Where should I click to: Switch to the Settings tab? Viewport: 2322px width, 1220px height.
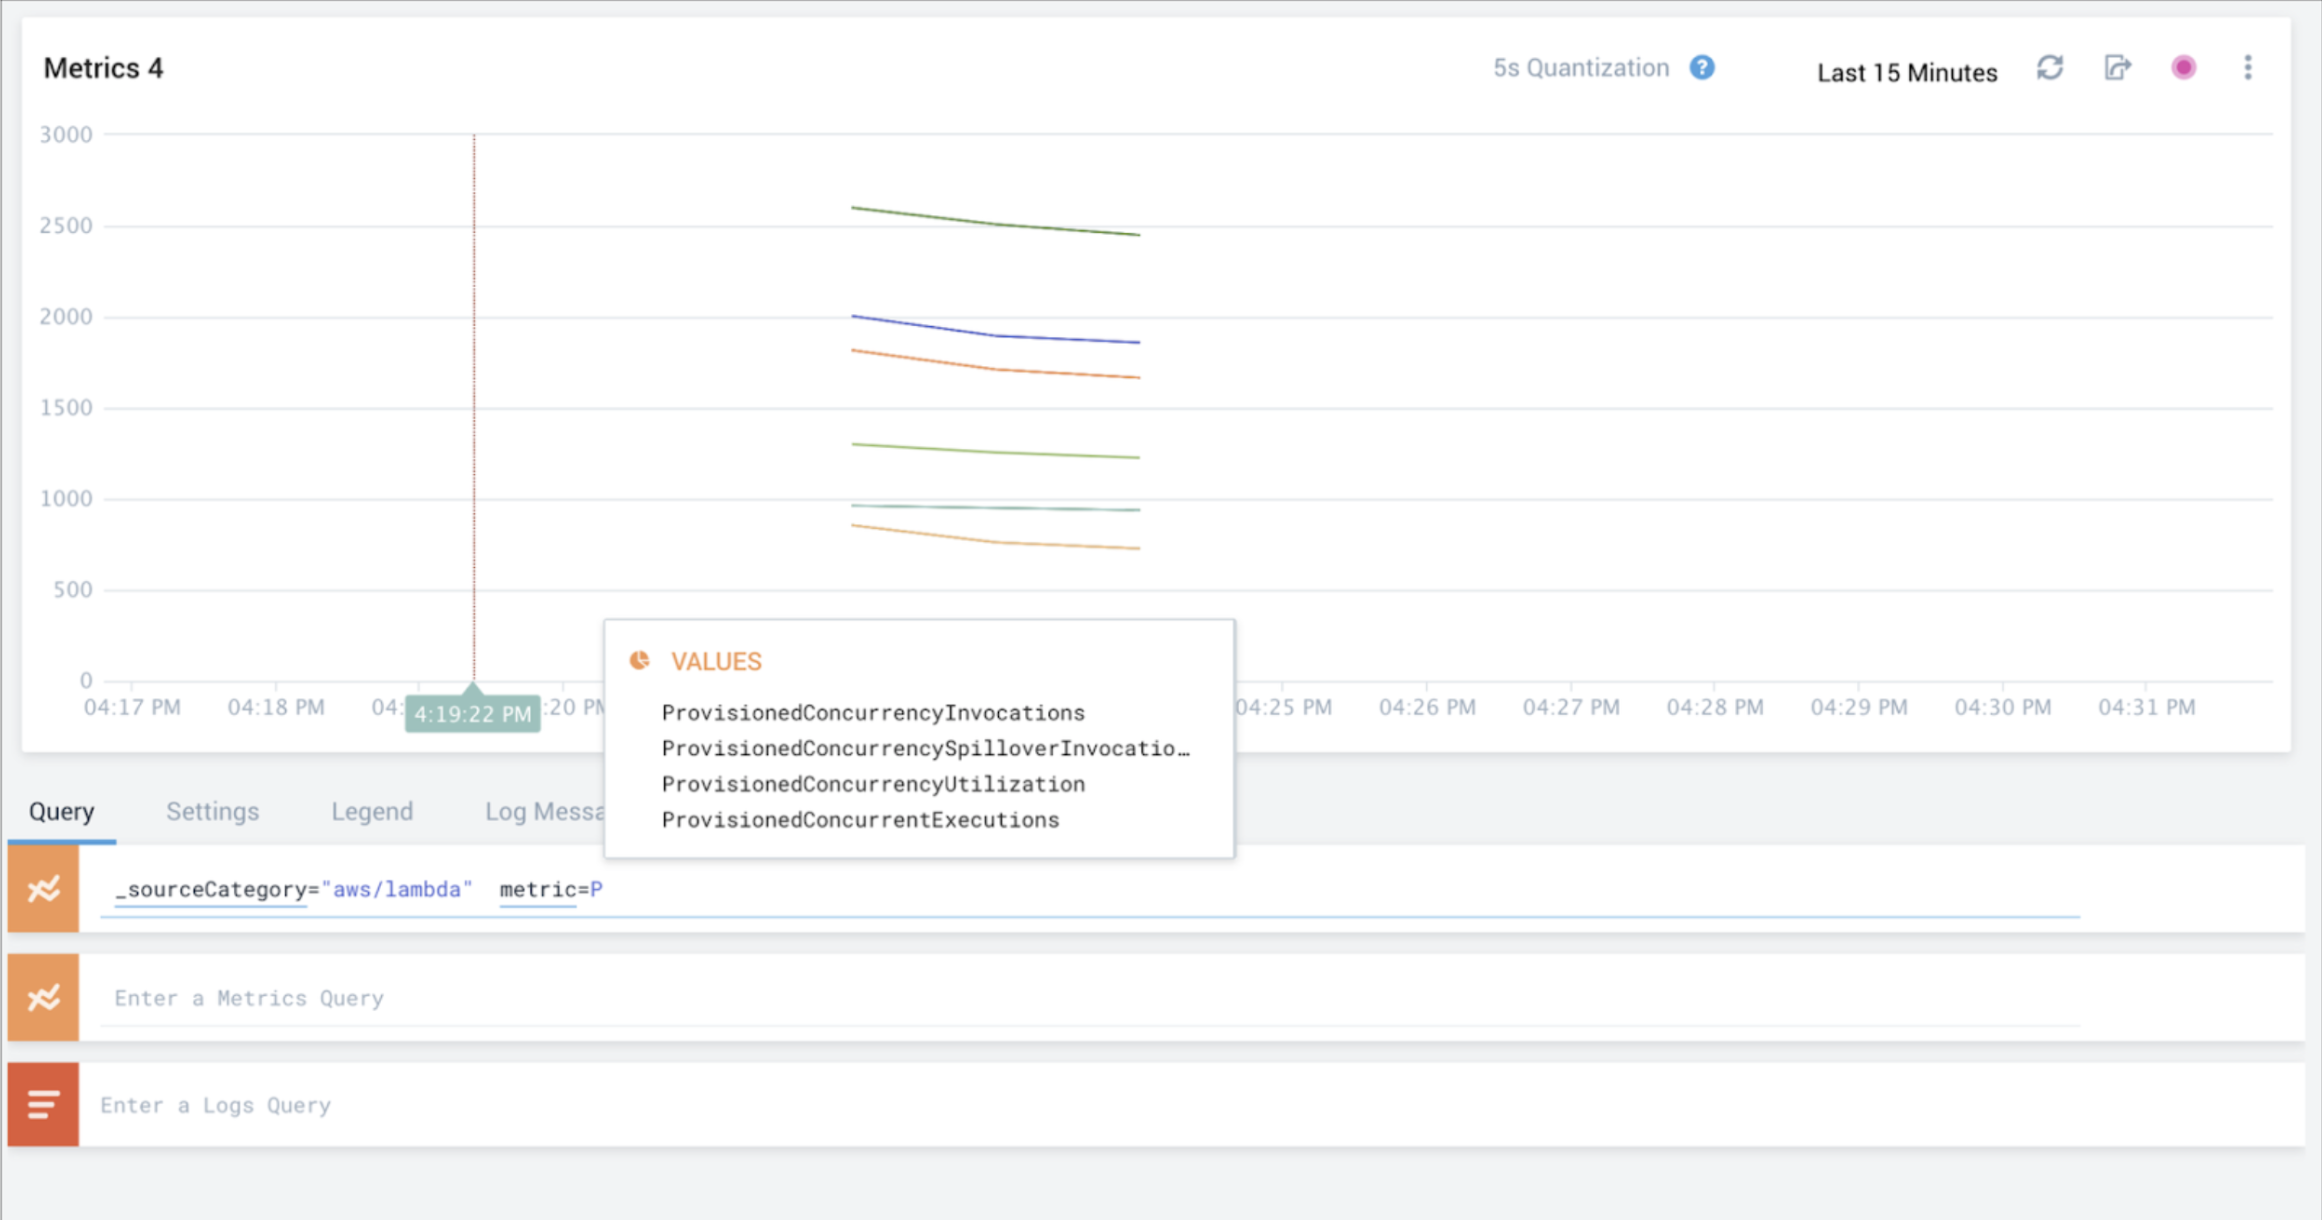[212, 811]
